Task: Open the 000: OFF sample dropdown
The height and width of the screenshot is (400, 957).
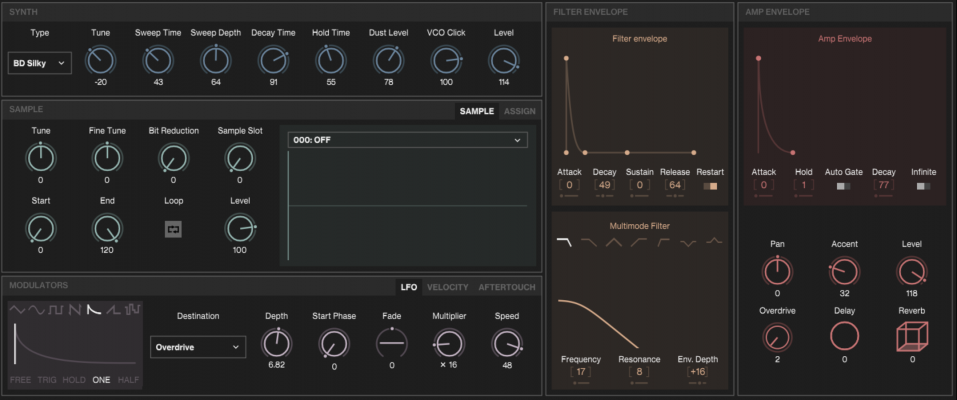Action: pyautogui.click(x=408, y=140)
